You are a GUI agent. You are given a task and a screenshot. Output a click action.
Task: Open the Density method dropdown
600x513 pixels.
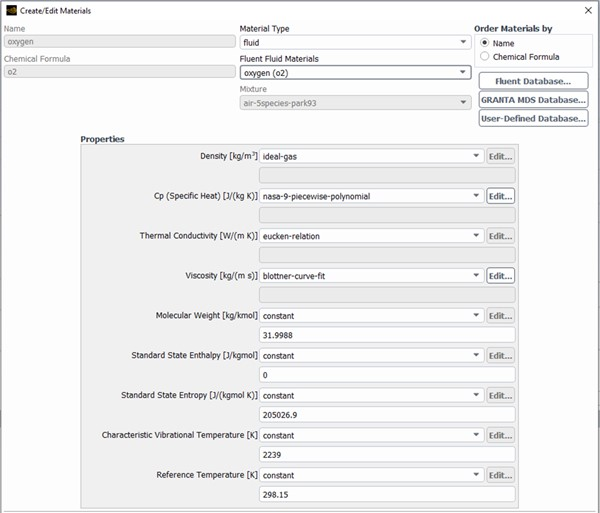point(371,157)
